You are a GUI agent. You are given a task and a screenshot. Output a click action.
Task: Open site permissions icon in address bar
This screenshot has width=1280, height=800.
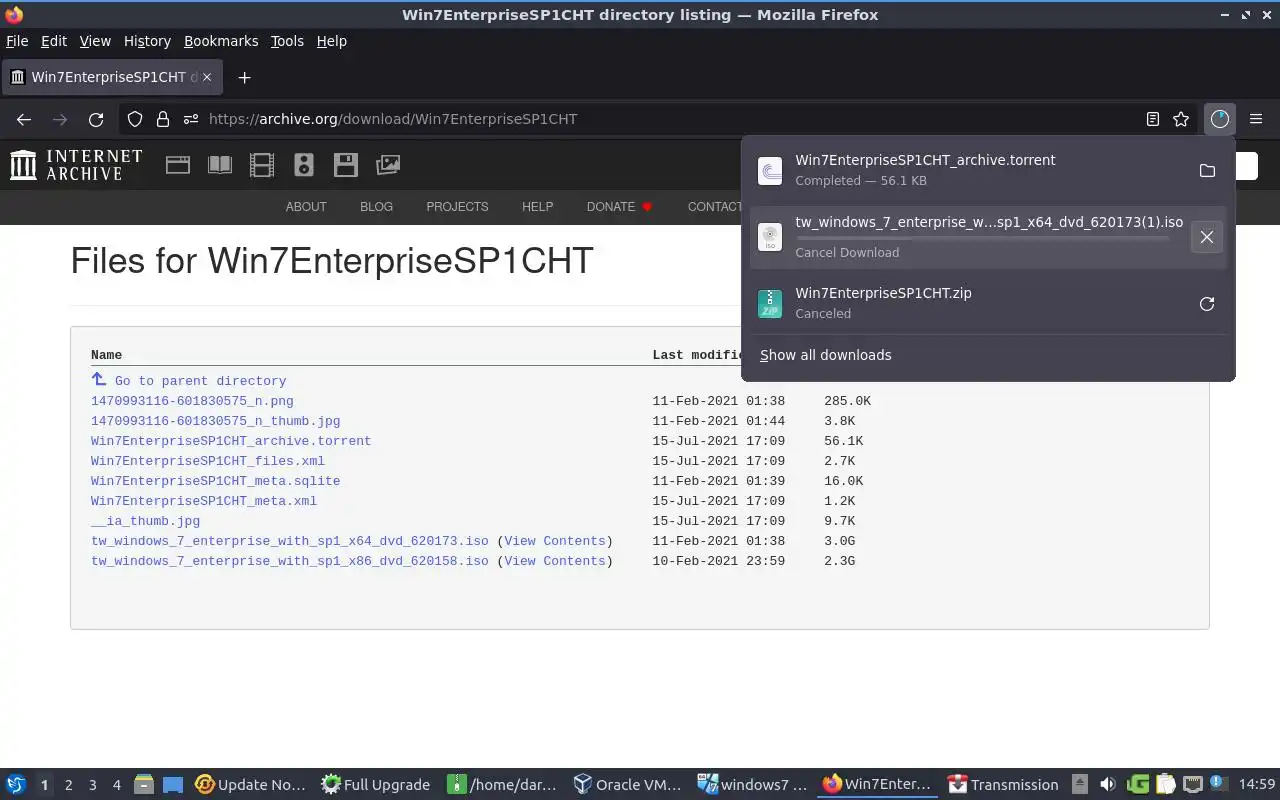[191, 119]
